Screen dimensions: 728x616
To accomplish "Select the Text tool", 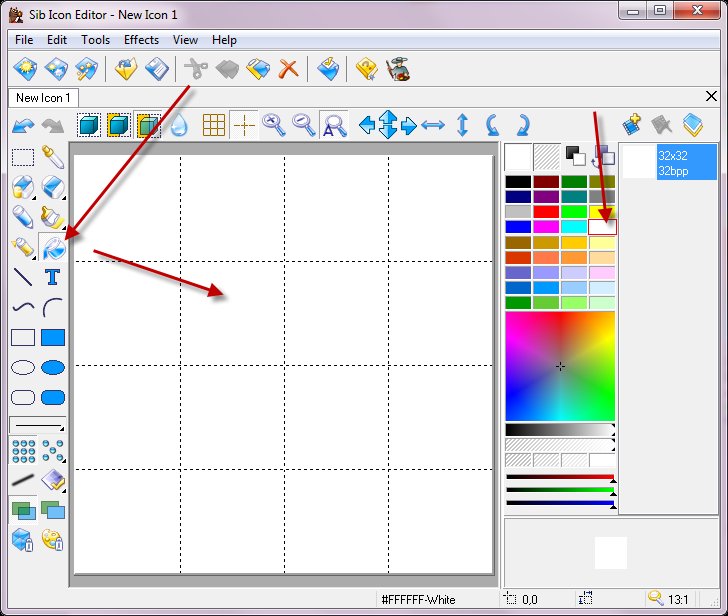I will click(53, 277).
